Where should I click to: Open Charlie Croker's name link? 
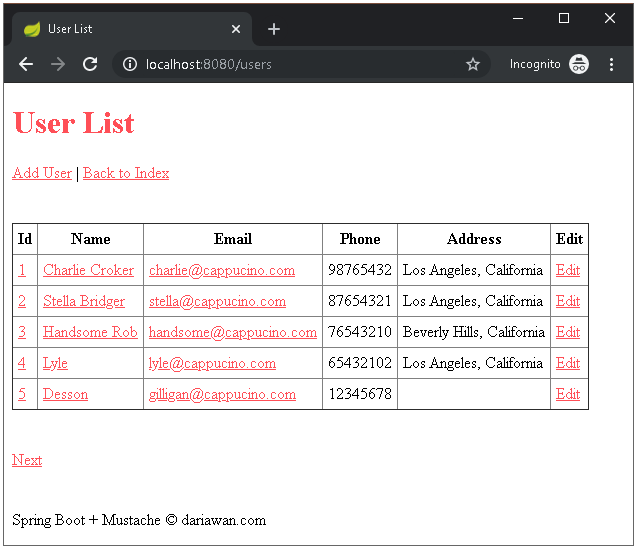point(88,270)
